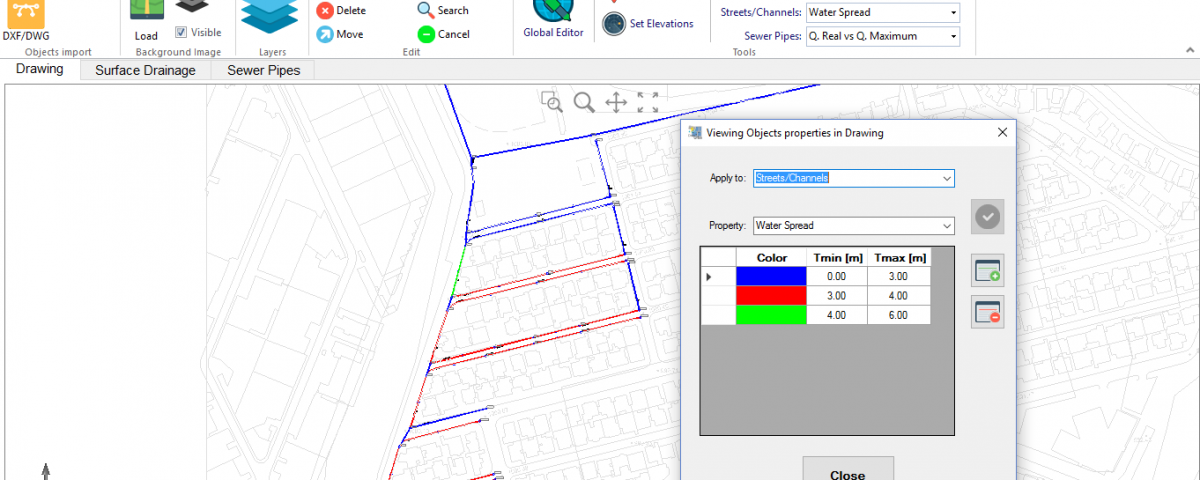Click the pan arrows icon in drawing

(616, 101)
